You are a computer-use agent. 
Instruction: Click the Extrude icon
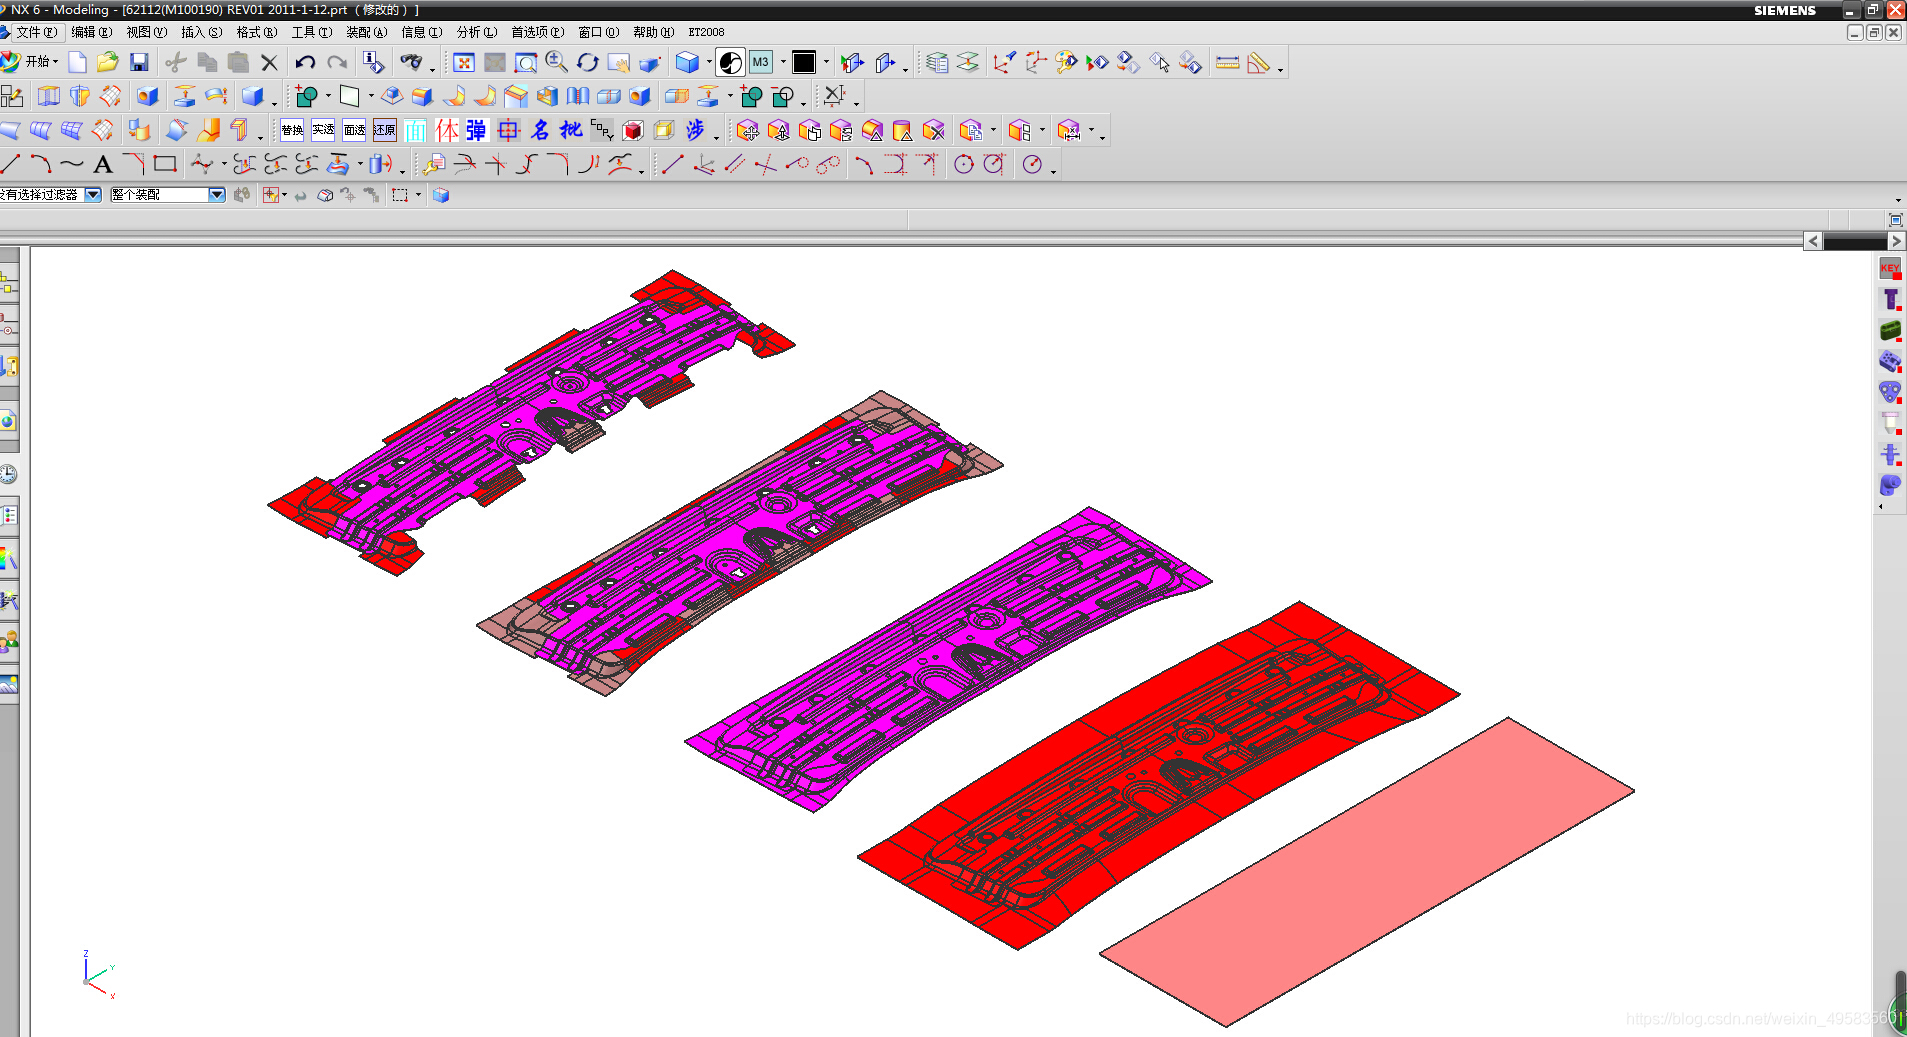pos(49,96)
